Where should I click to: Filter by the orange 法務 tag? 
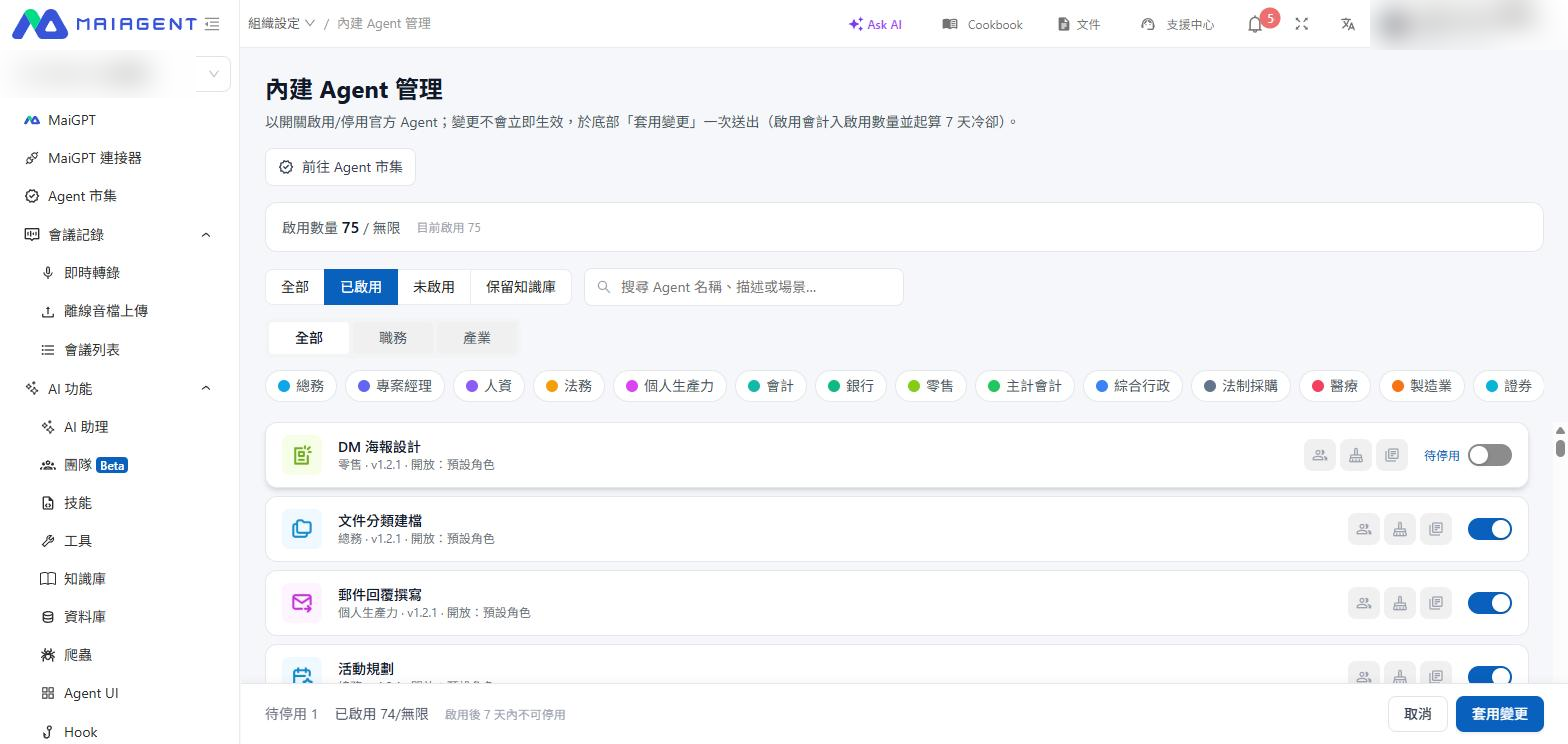tap(569, 386)
